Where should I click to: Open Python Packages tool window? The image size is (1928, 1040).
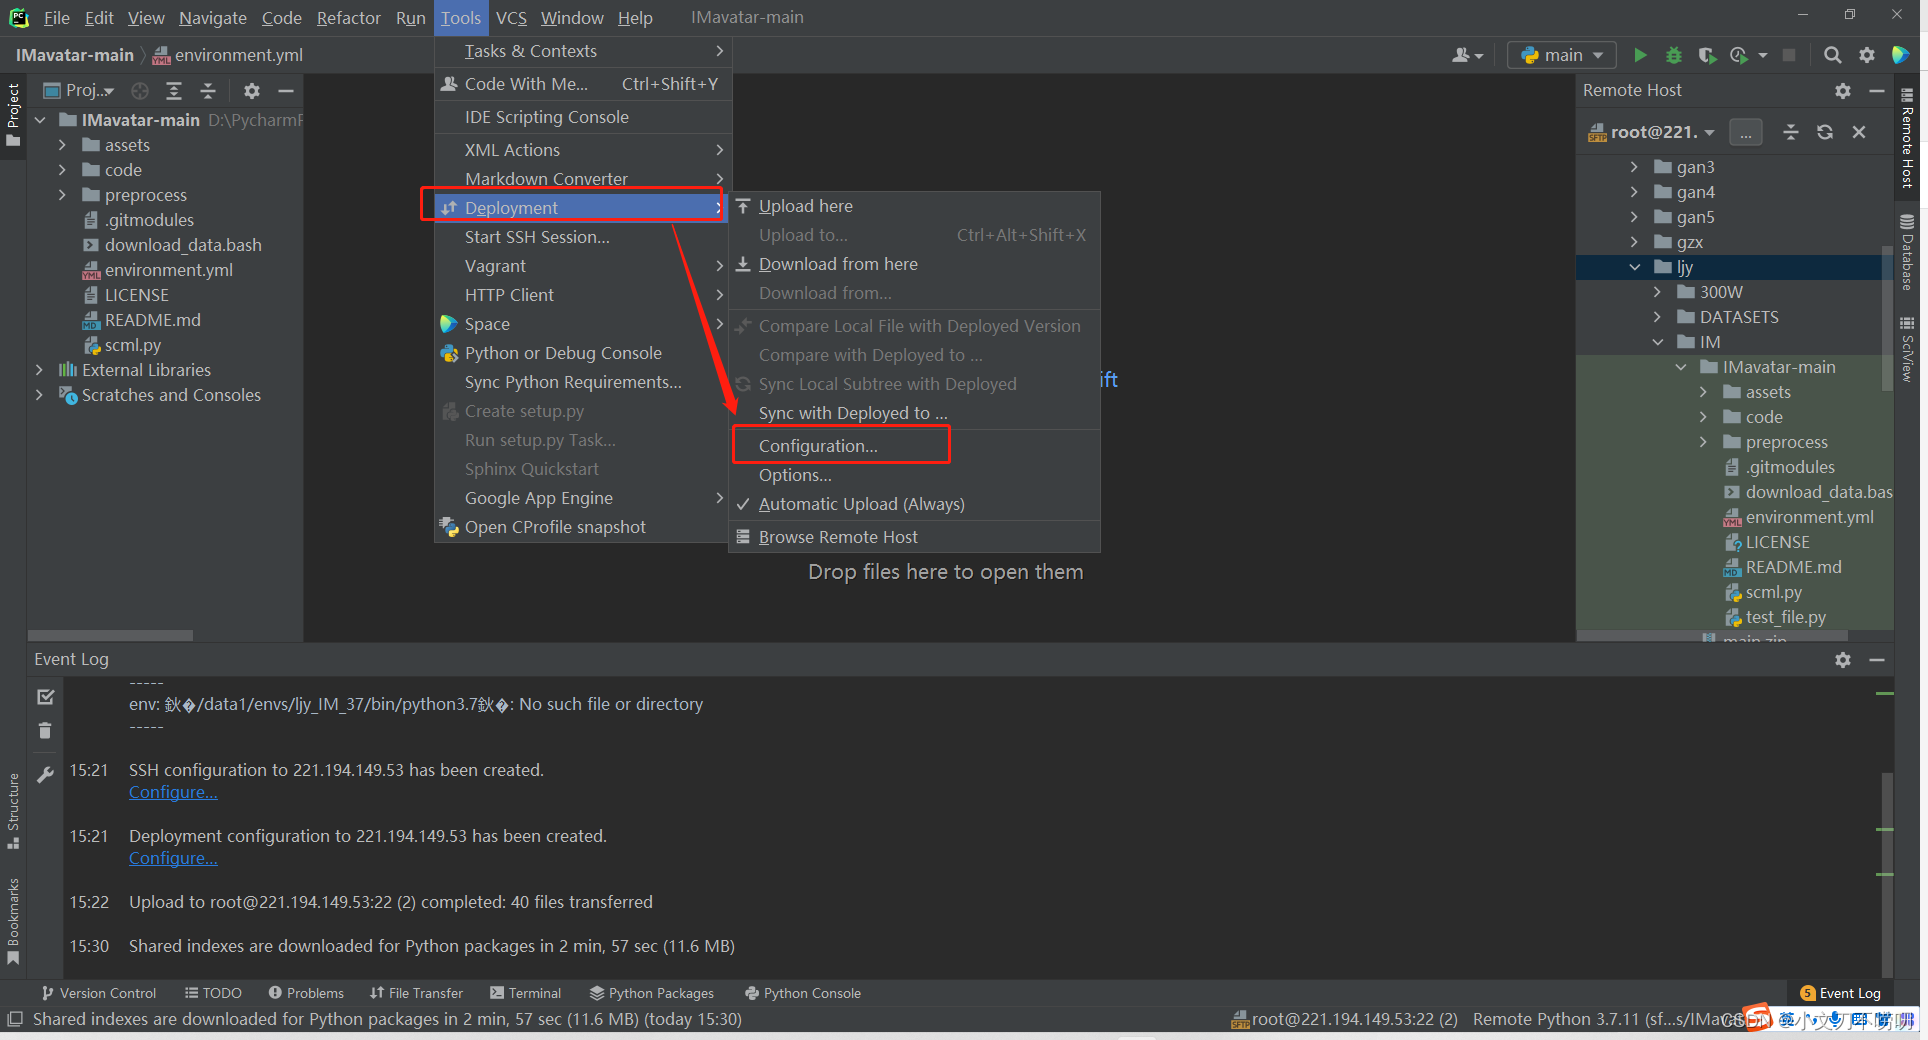tap(651, 993)
